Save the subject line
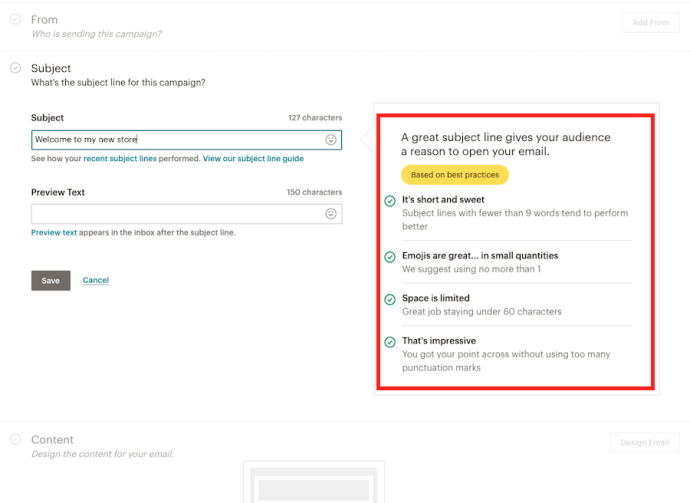Viewport: 690px width, 503px height. click(x=51, y=281)
